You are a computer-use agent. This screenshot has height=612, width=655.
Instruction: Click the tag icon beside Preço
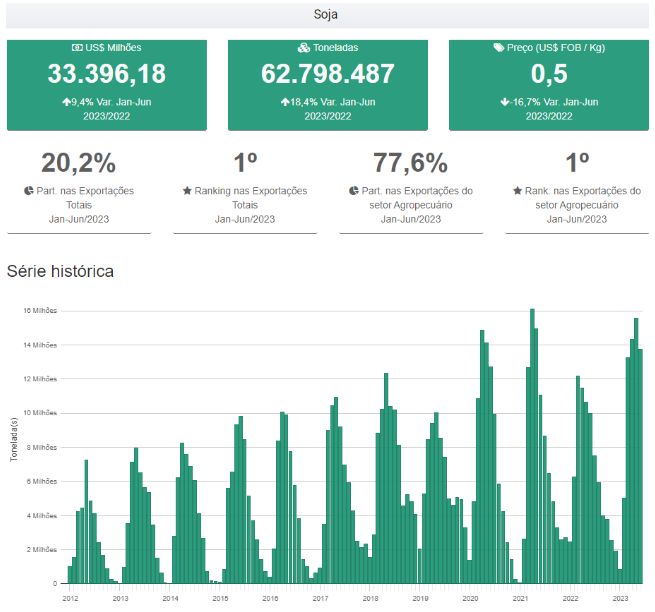click(x=499, y=47)
